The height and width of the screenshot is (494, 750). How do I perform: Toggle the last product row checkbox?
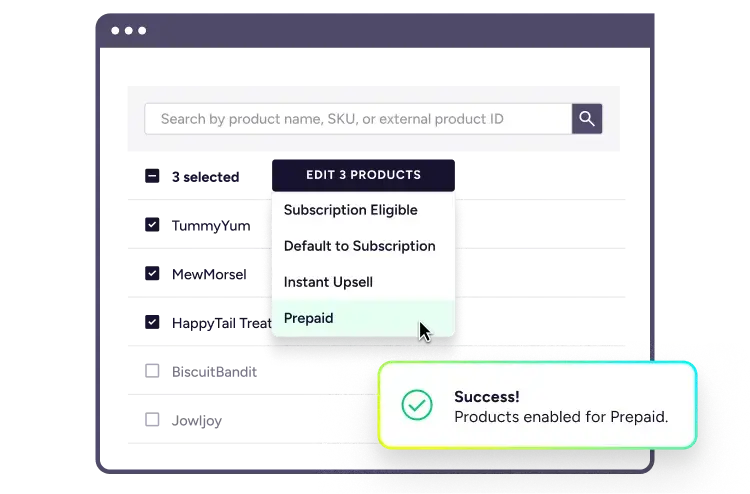pos(152,421)
